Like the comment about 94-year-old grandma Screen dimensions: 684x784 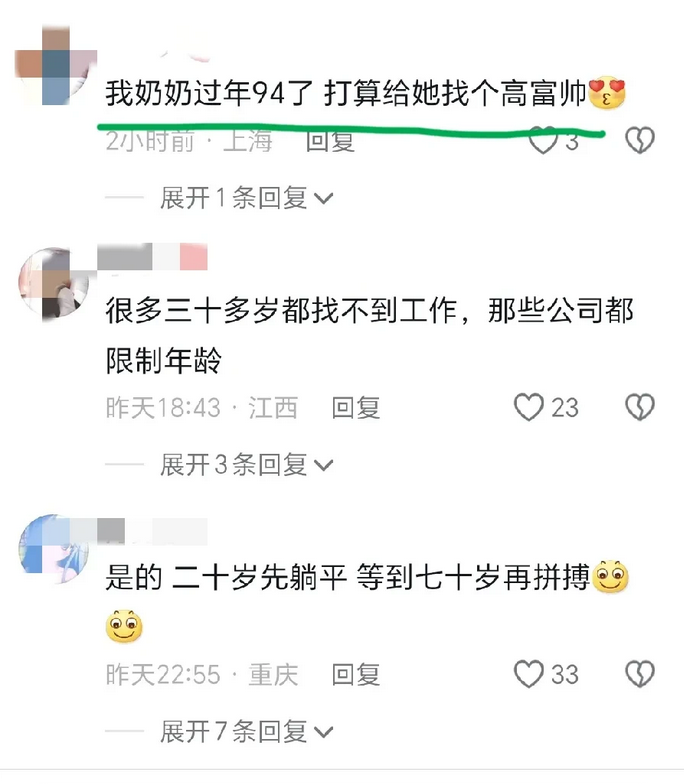click(543, 140)
